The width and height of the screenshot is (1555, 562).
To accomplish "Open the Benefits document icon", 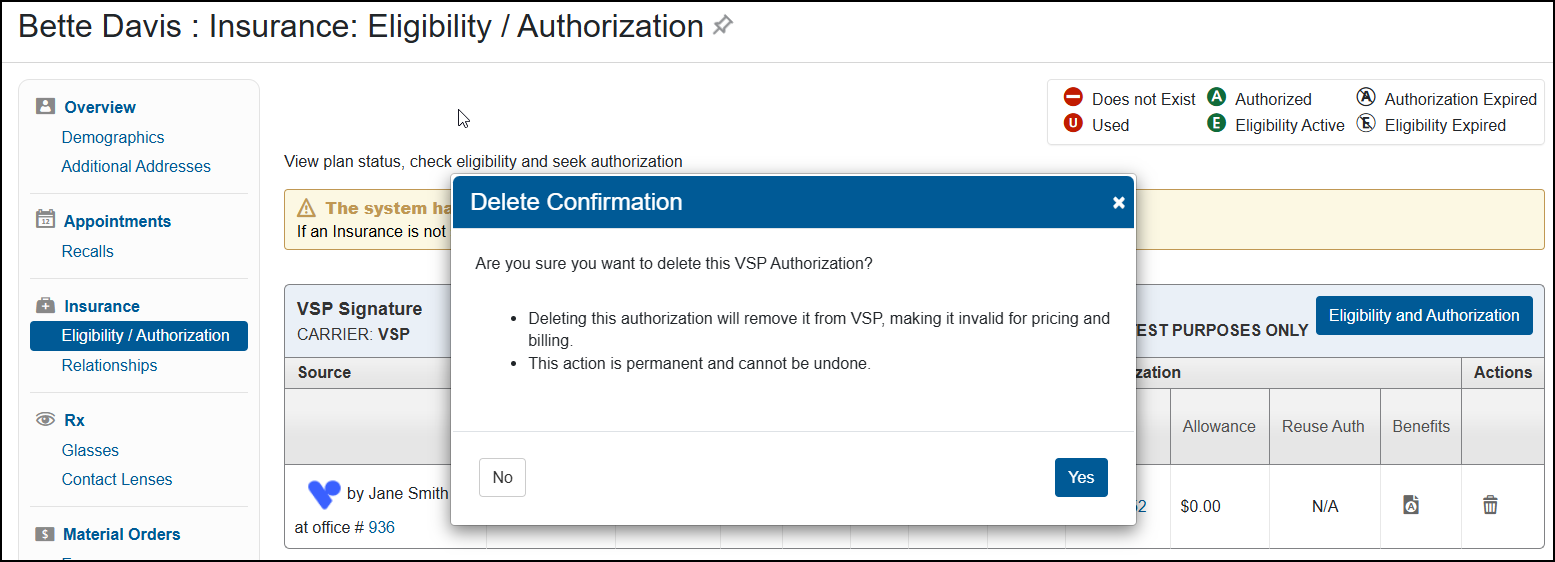I will pos(1411,505).
